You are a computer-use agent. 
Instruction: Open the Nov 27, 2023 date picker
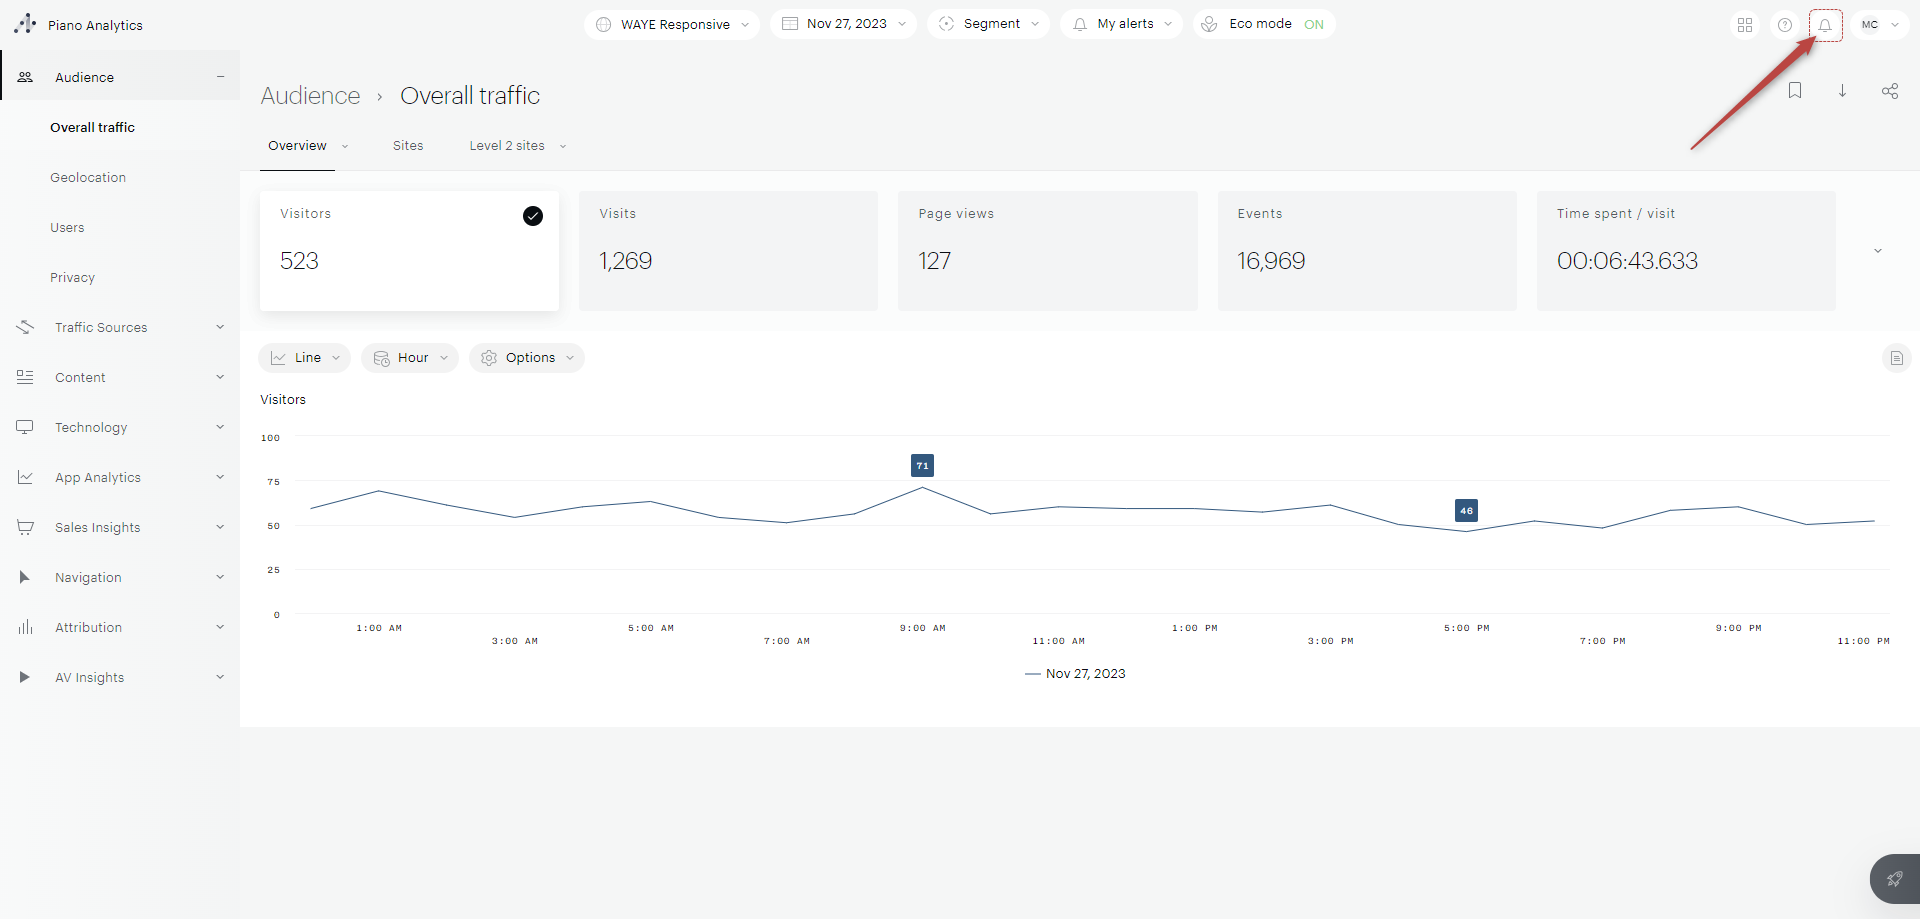(844, 24)
